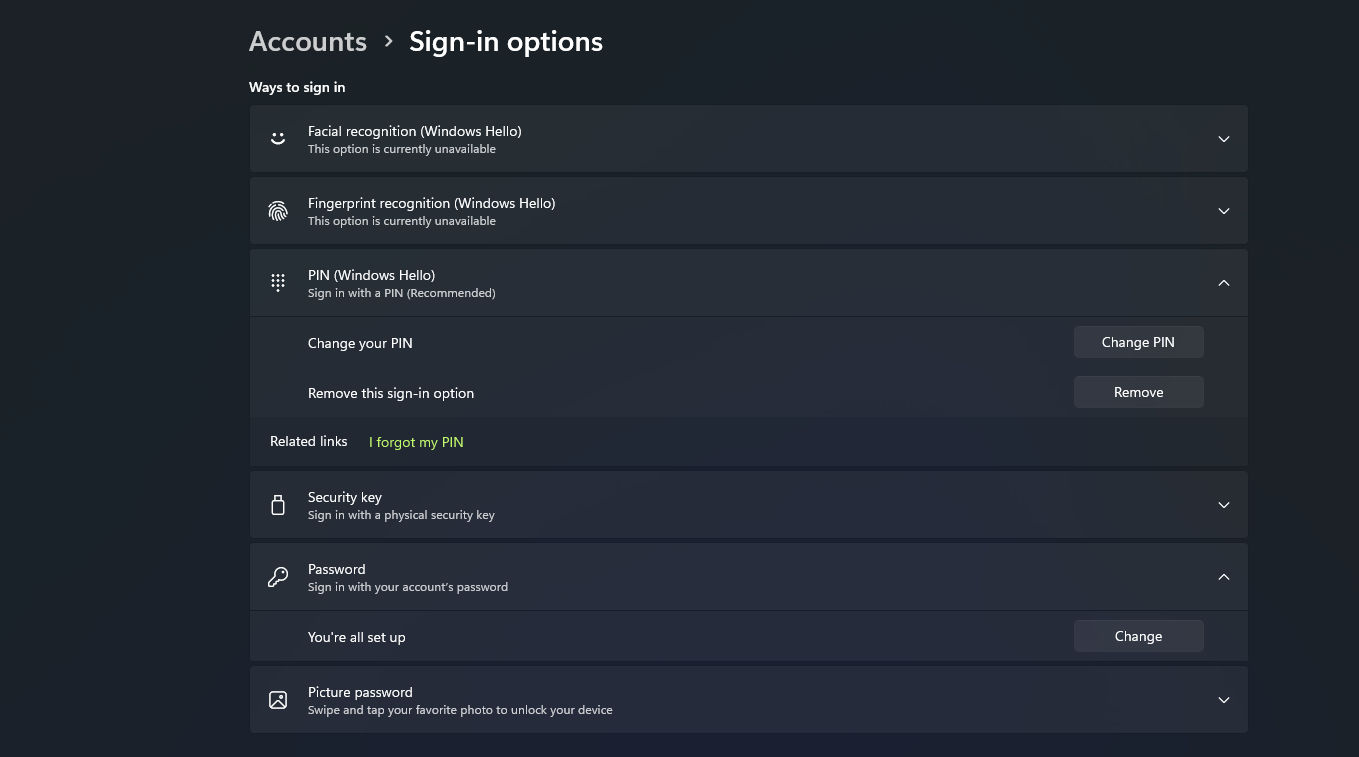The height and width of the screenshot is (757, 1359).
Task: Expand the Security key section chevron
Action: click(x=1223, y=505)
